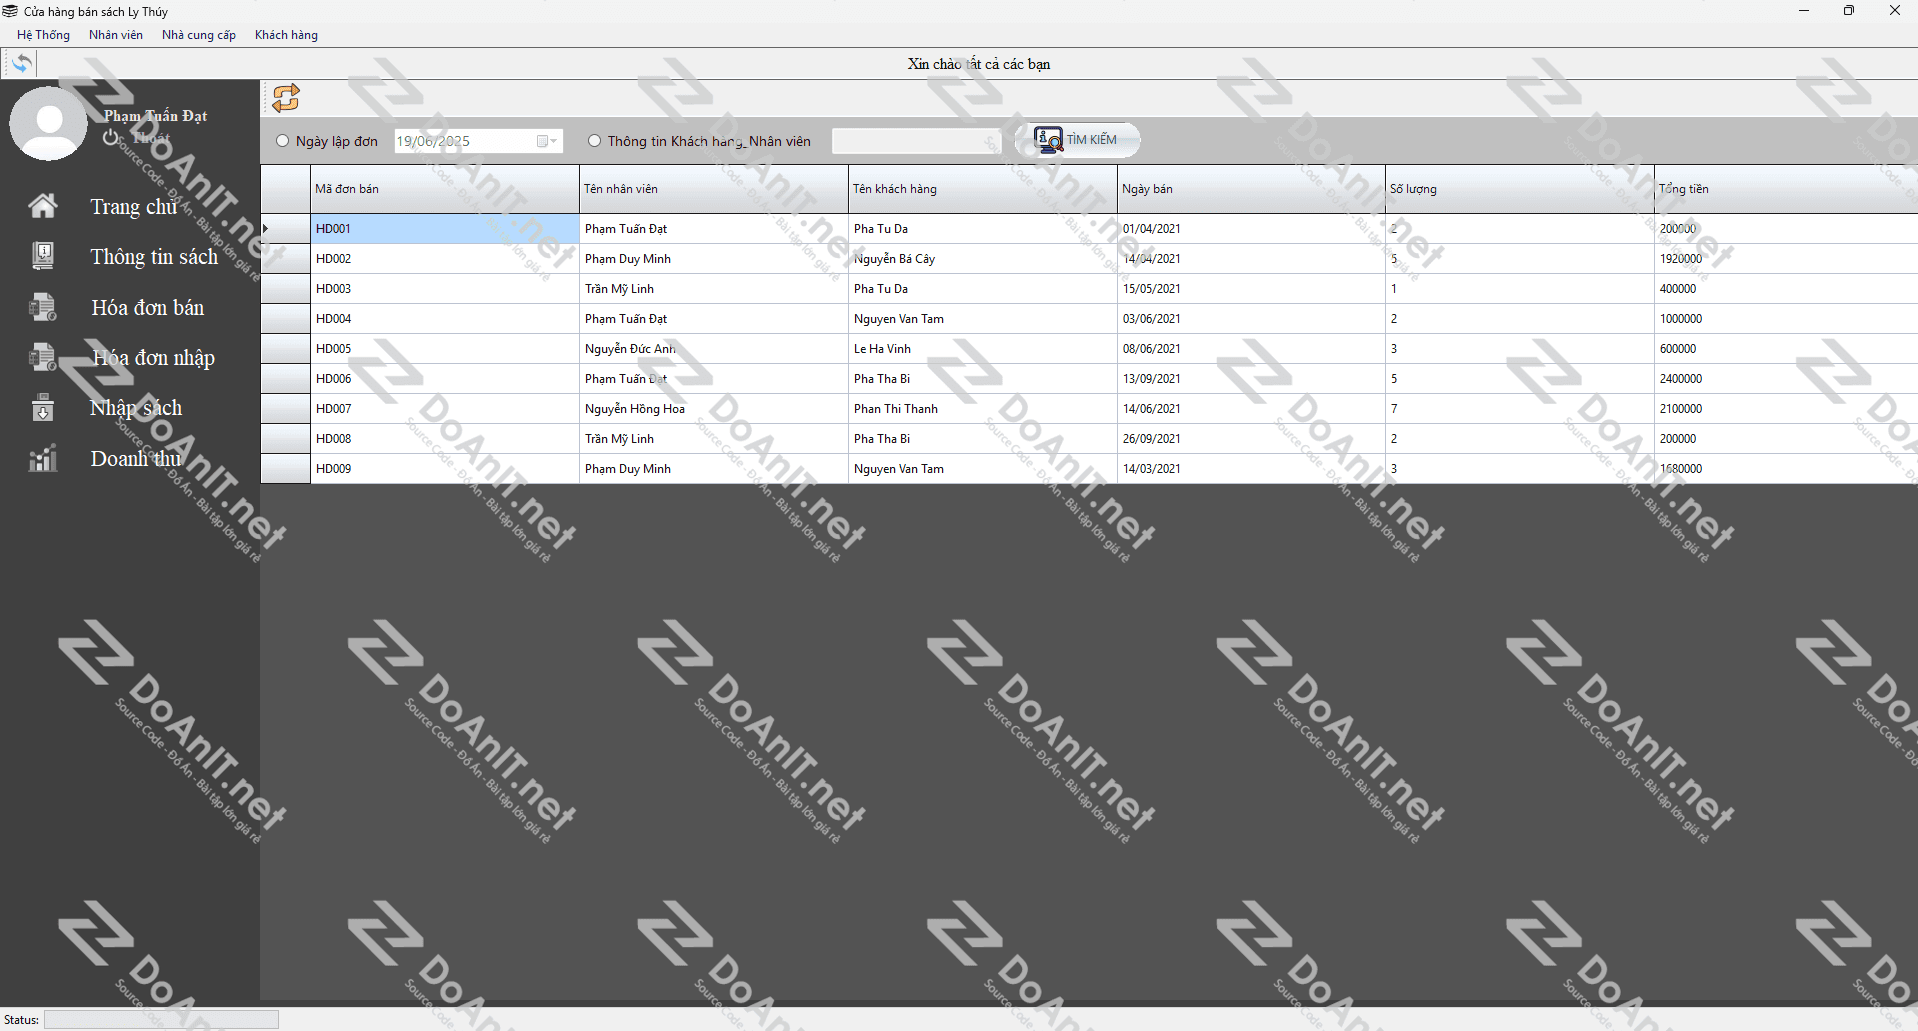
Task: Click the download box icon for Nhập sách
Action: [42, 408]
